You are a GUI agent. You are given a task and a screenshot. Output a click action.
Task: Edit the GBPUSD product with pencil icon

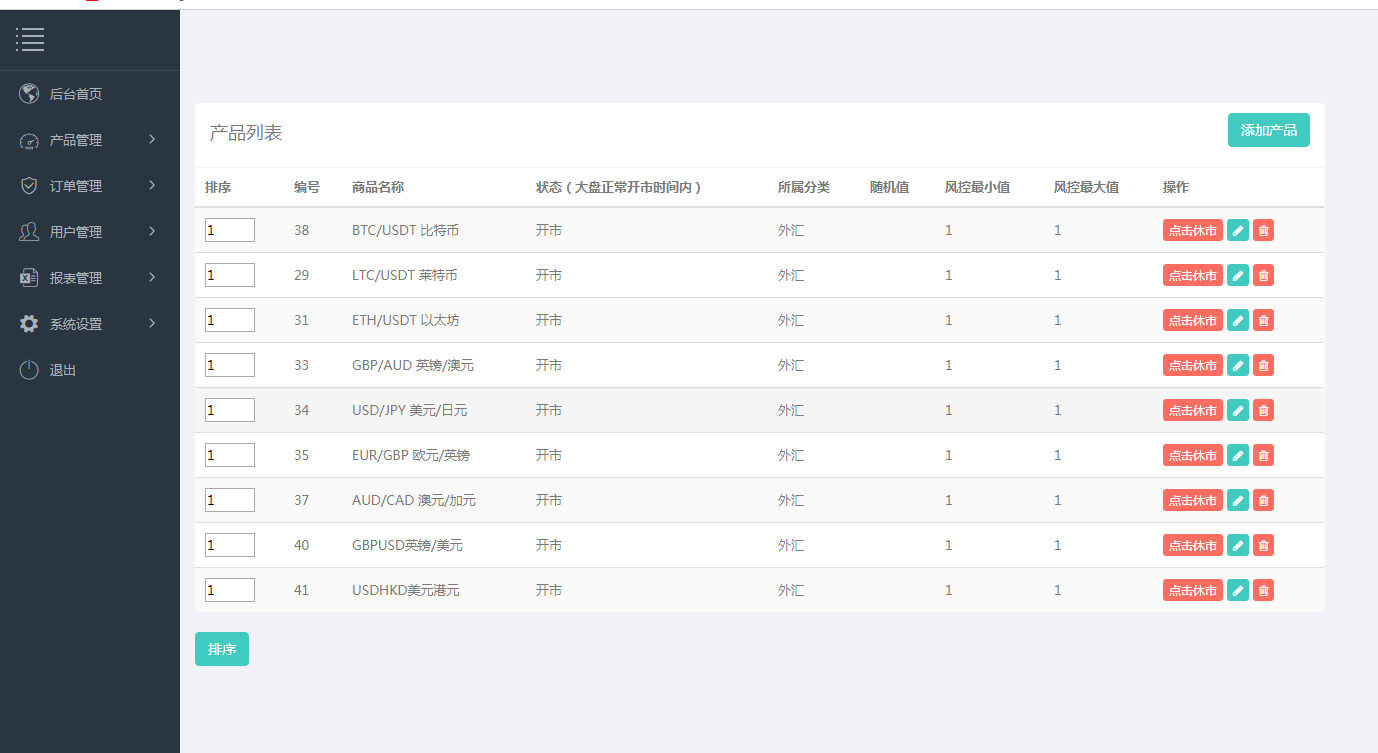tap(1238, 545)
